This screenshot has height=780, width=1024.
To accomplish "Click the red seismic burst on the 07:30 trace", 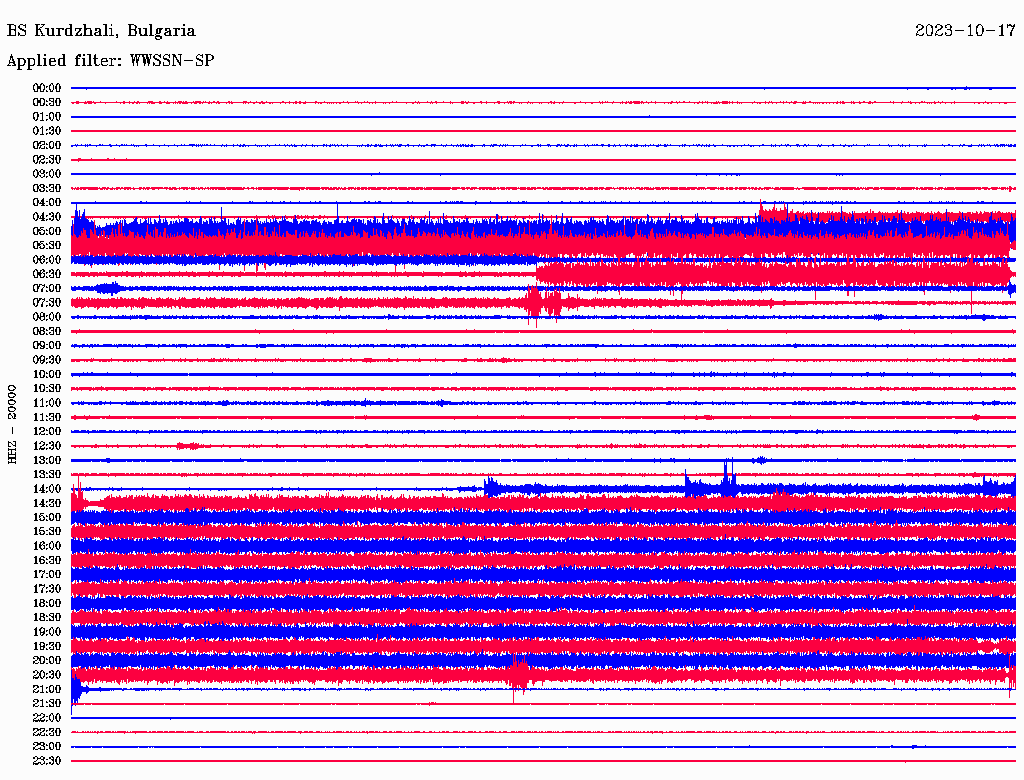I will pyautogui.click(x=543, y=304).
